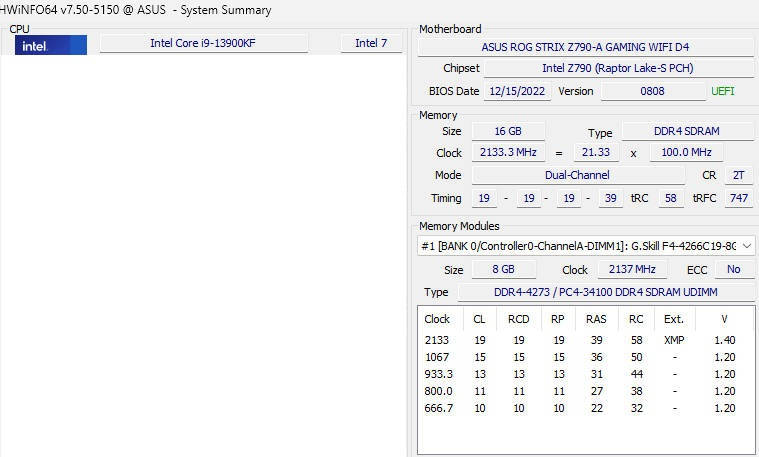Image resolution: width=759 pixels, height=457 pixels.
Task: Open the memory module selector dropdown arrow
Action: point(746,246)
